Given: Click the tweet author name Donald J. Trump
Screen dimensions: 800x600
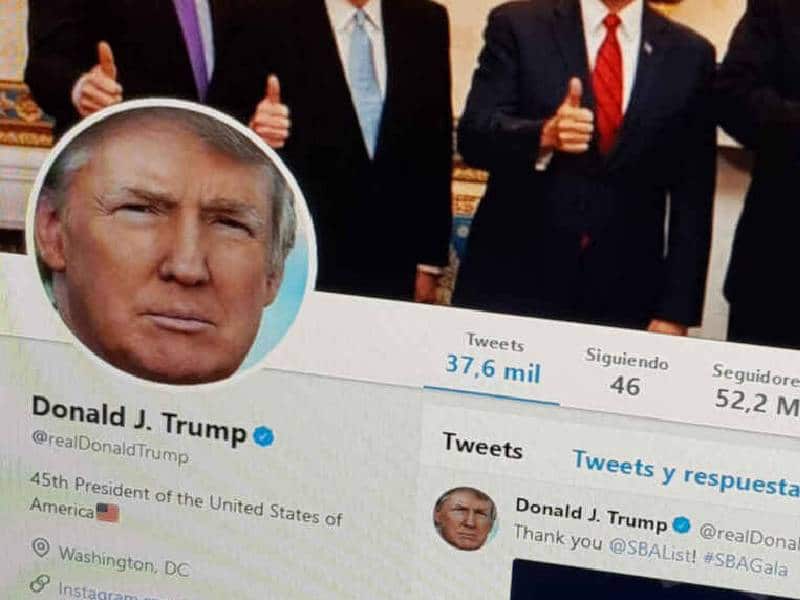Looking at the screenshot, I should pos(591,514).
